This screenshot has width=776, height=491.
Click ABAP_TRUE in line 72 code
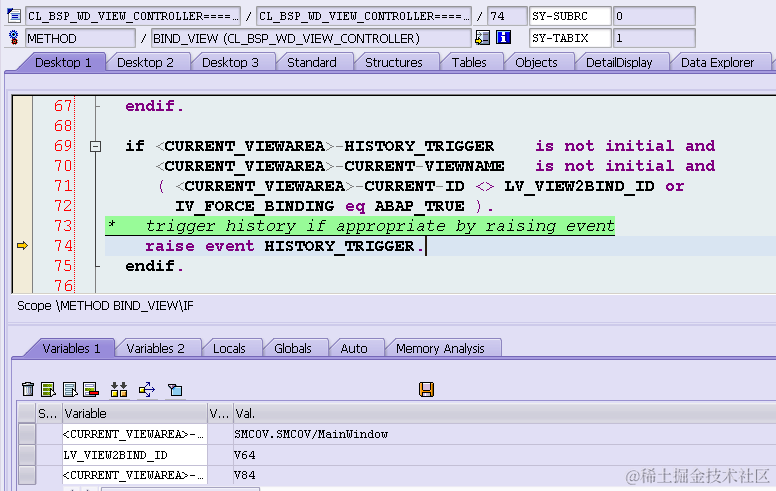pyautogui.click(x=420, y=206)
